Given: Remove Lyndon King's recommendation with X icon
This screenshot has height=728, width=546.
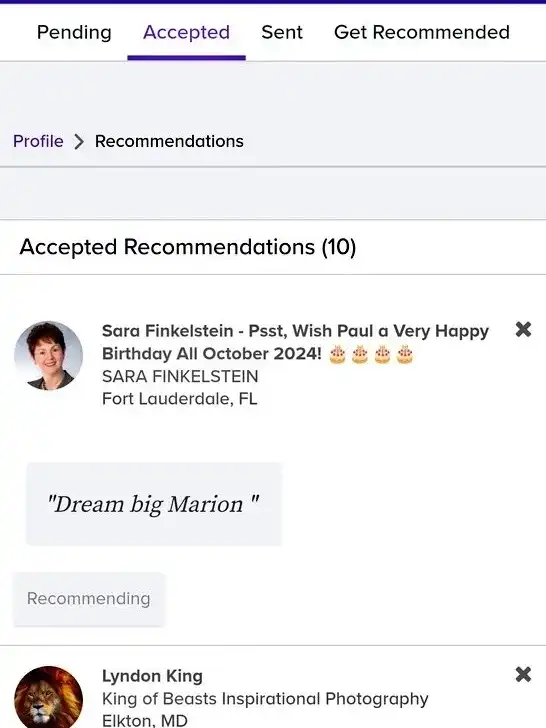Looking at the screenshot, I should point(523,674).
